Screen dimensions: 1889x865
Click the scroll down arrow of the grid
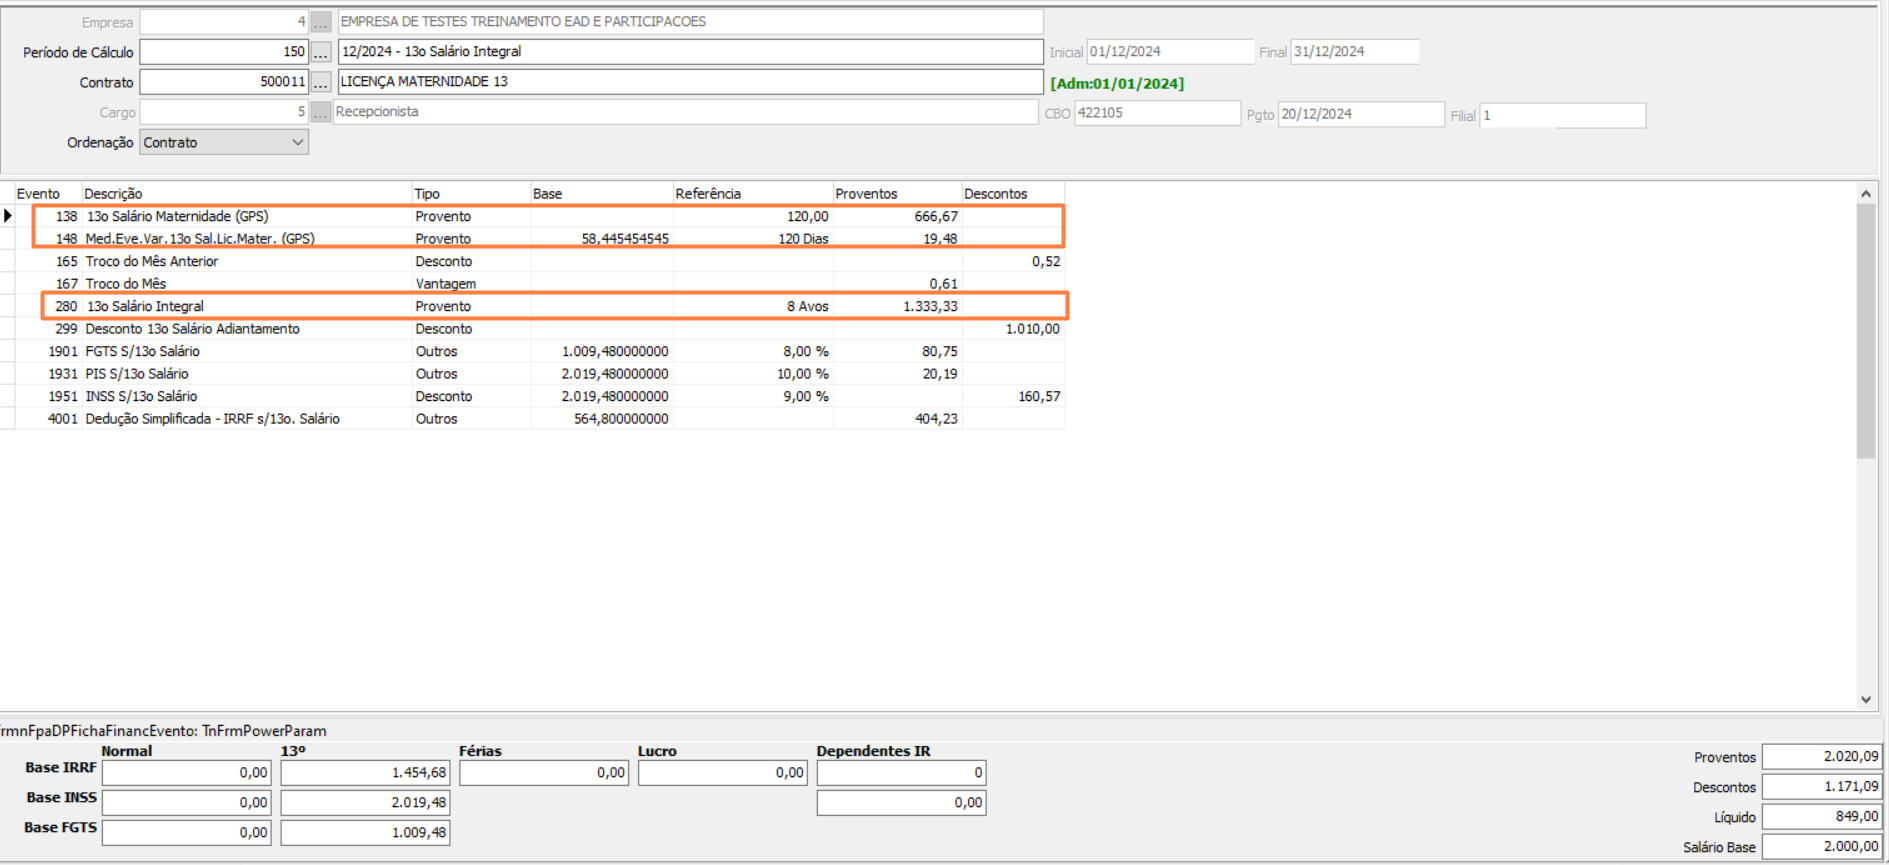[x=1866, y=700]
